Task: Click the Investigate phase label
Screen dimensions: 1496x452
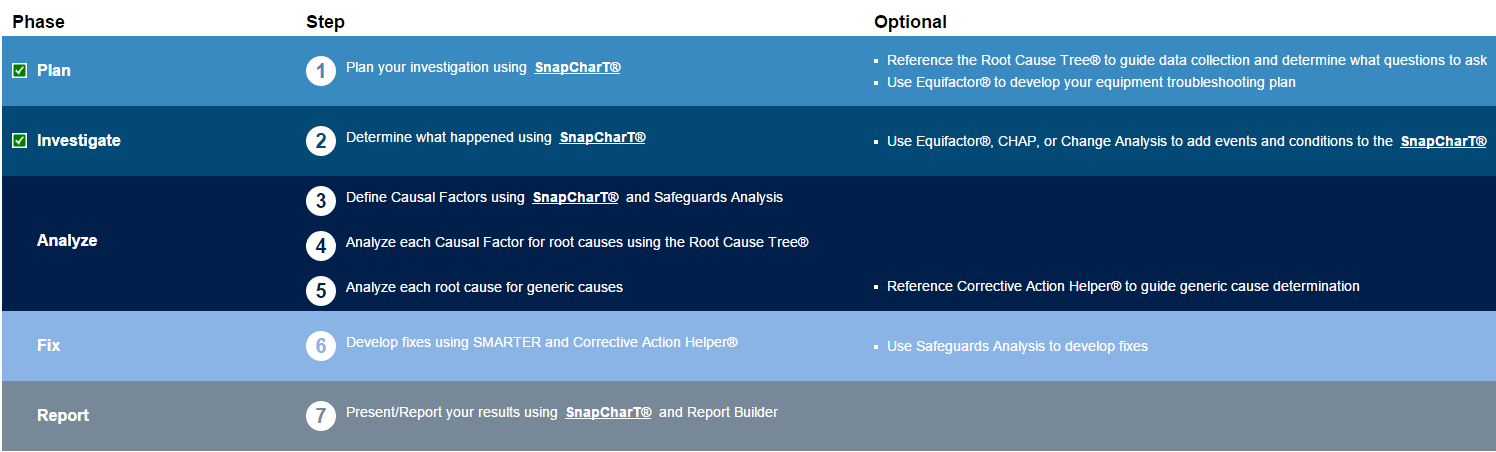Action: pos(79,141)
